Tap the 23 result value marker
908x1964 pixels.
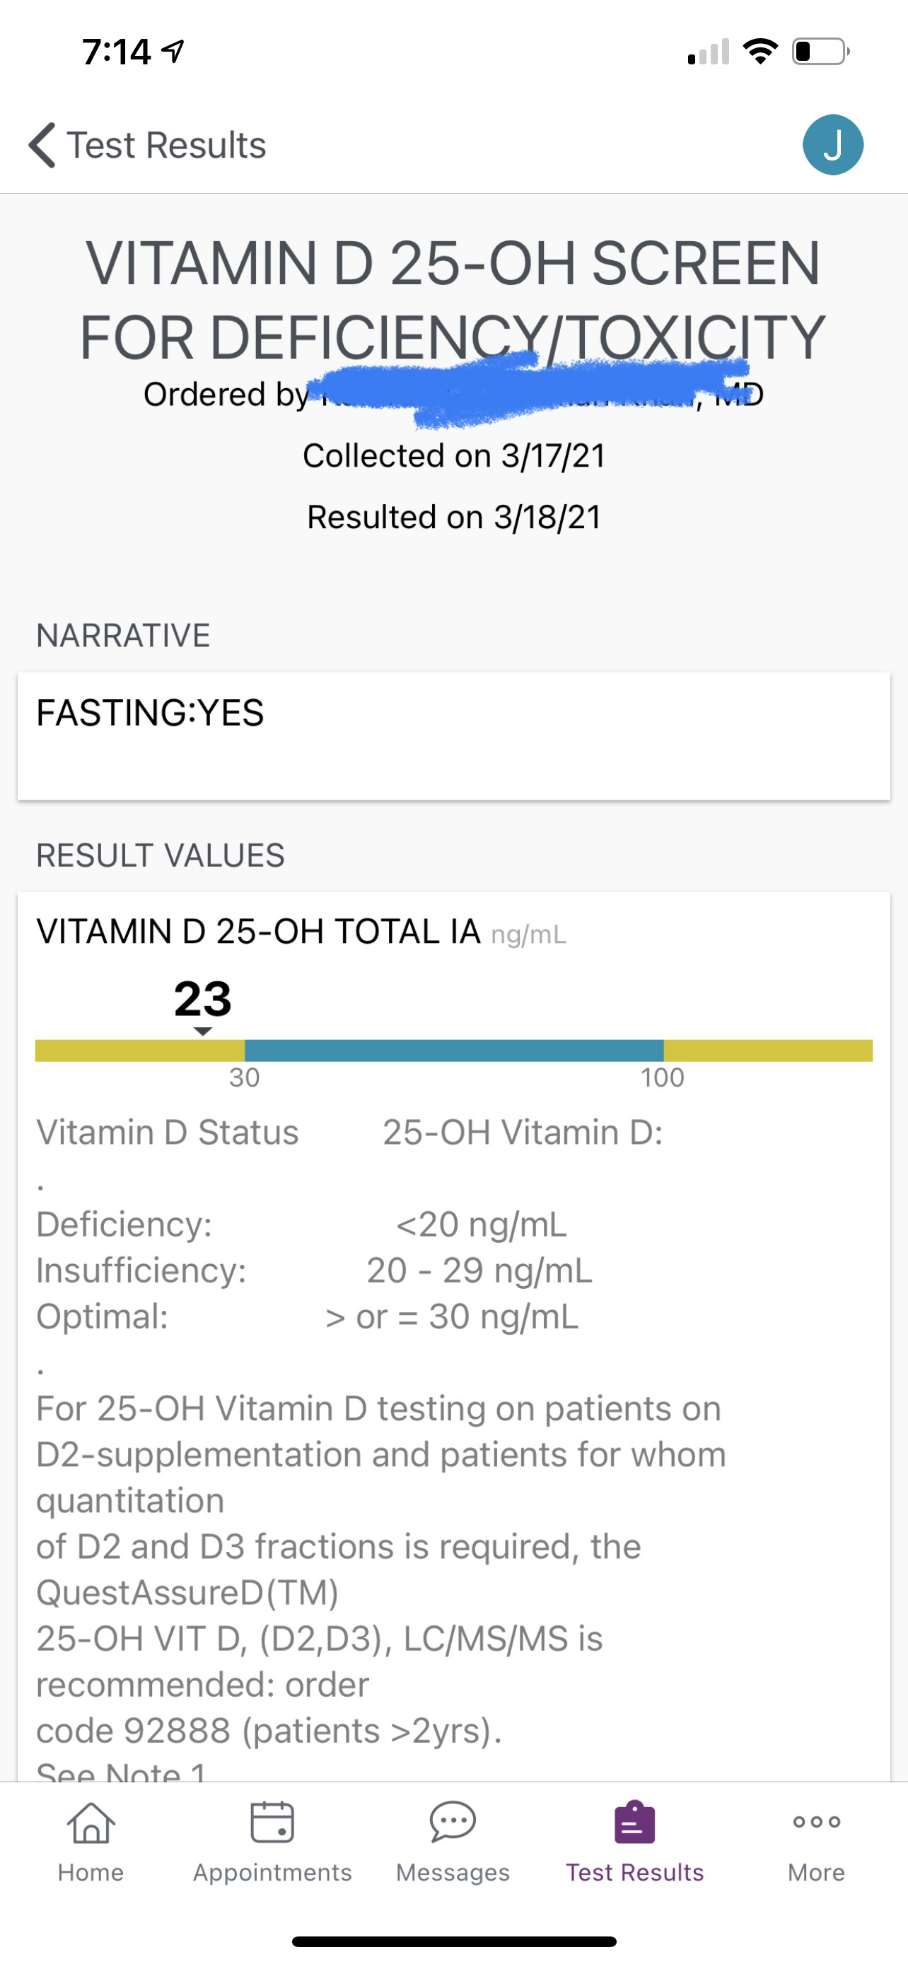coord(203,999)
